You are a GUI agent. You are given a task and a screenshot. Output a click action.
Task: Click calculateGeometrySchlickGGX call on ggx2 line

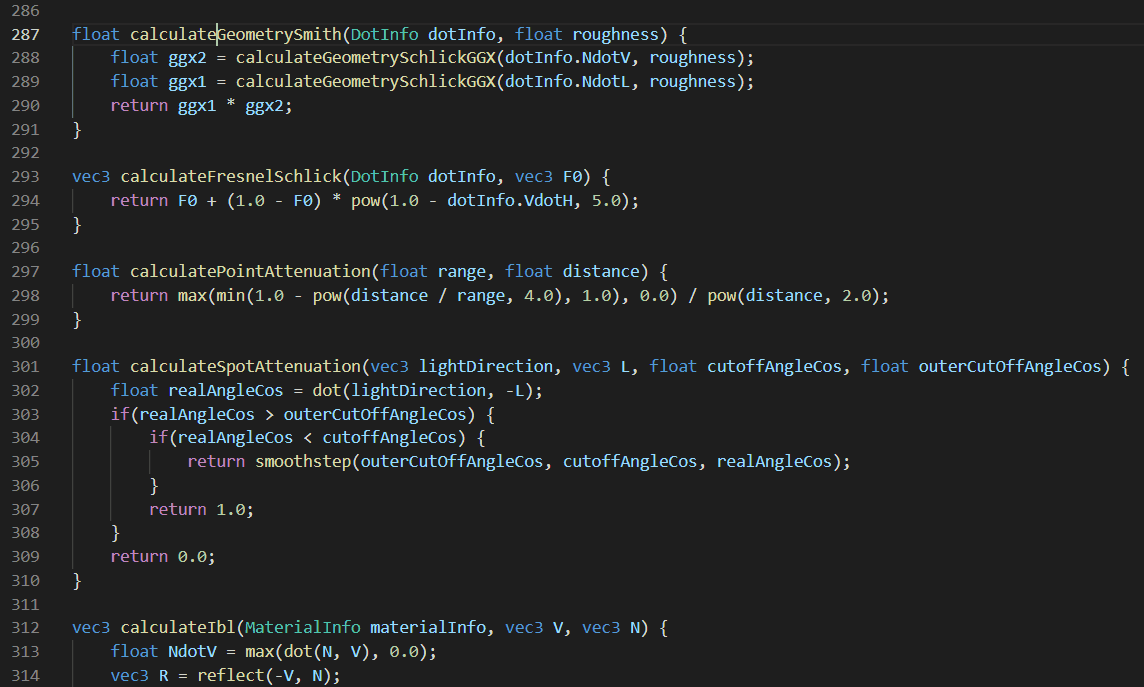366,58
